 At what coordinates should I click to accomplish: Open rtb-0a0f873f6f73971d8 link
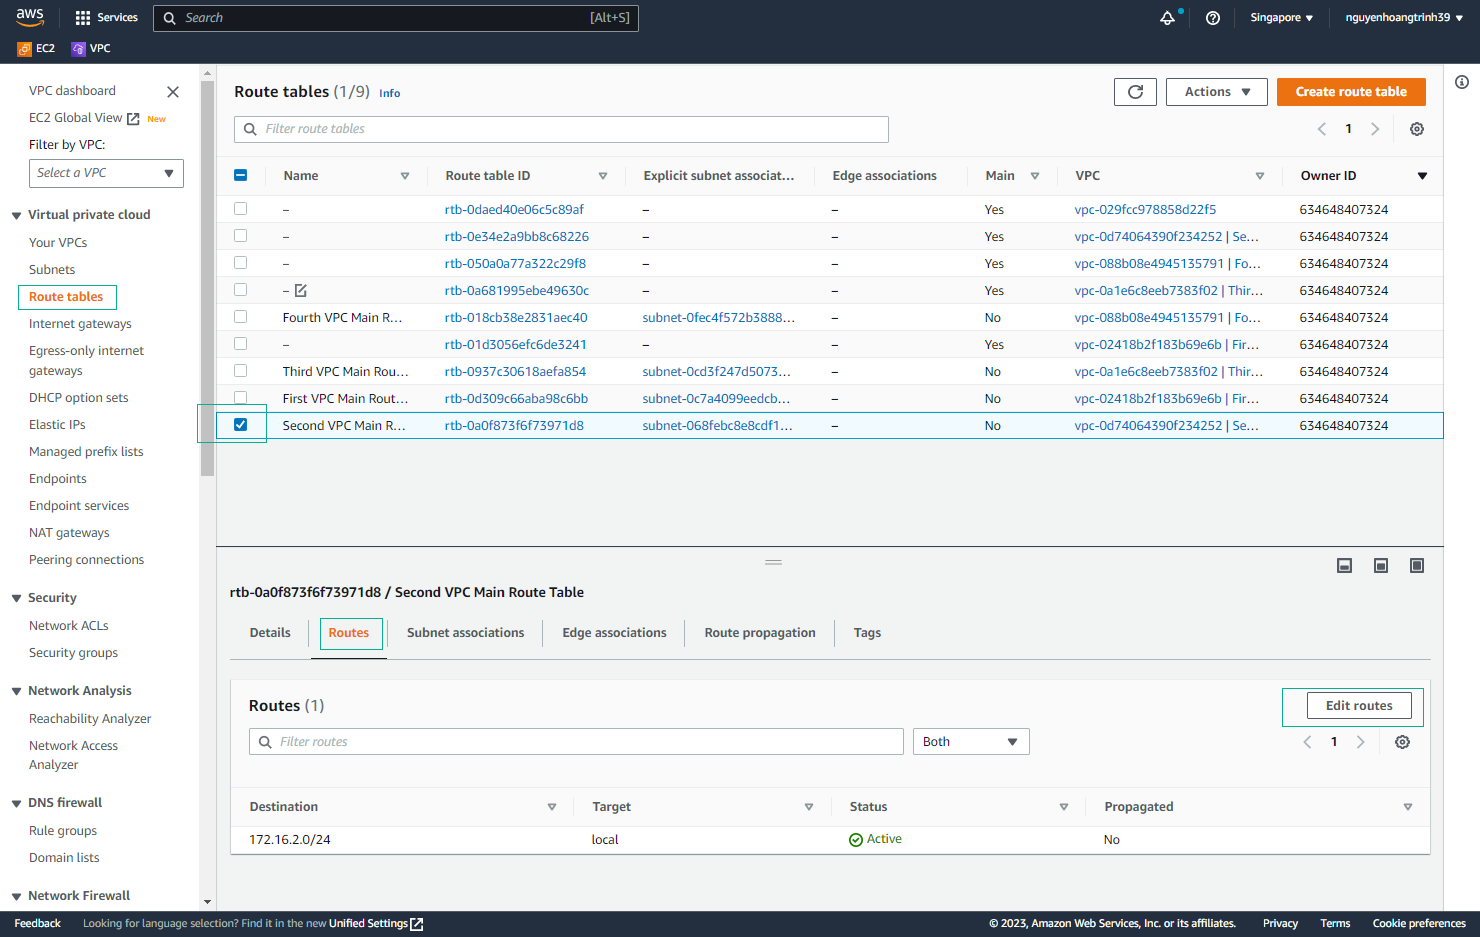tap(514, 426)
